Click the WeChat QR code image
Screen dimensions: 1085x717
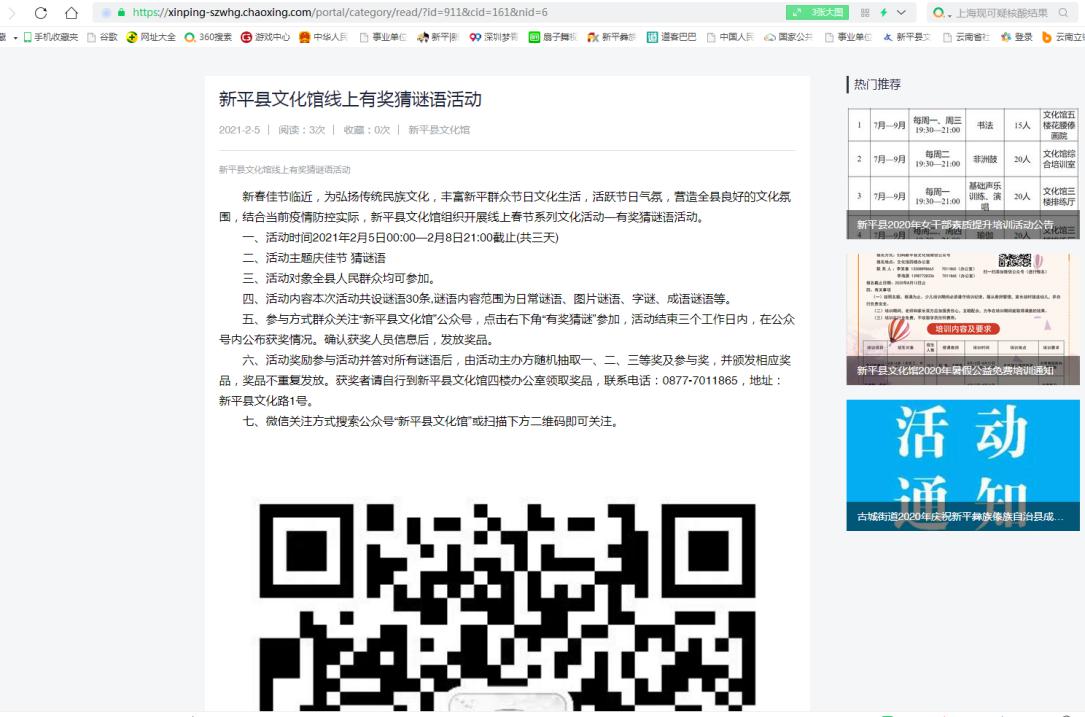click(x=507, y=607)
